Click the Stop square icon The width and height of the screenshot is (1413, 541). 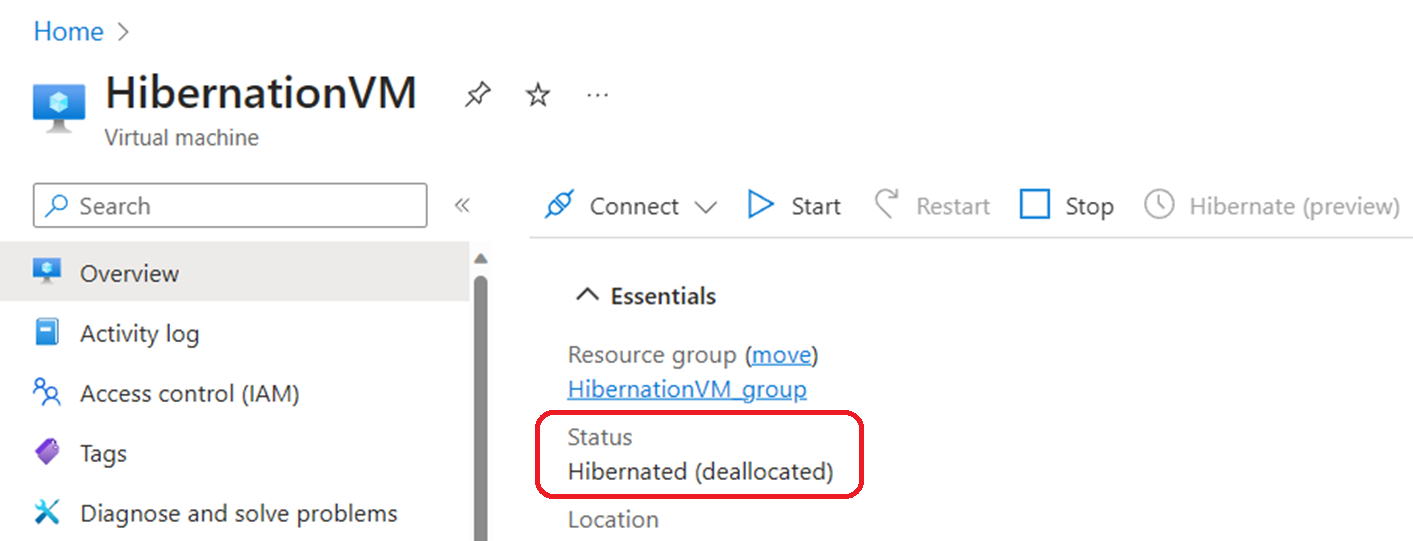click(x=1034, y=205)
